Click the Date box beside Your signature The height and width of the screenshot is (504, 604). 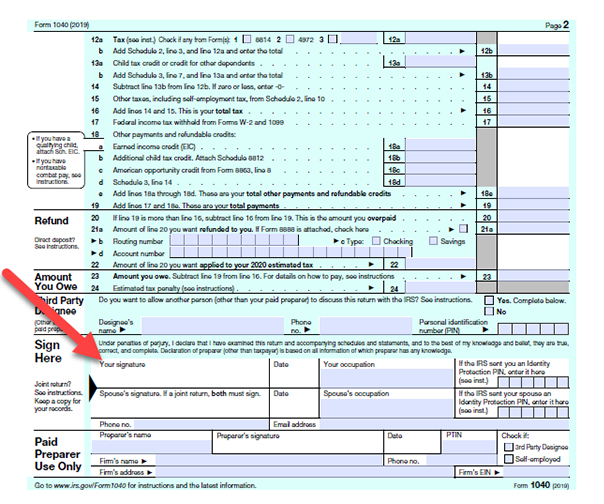(x=295, y=373)
